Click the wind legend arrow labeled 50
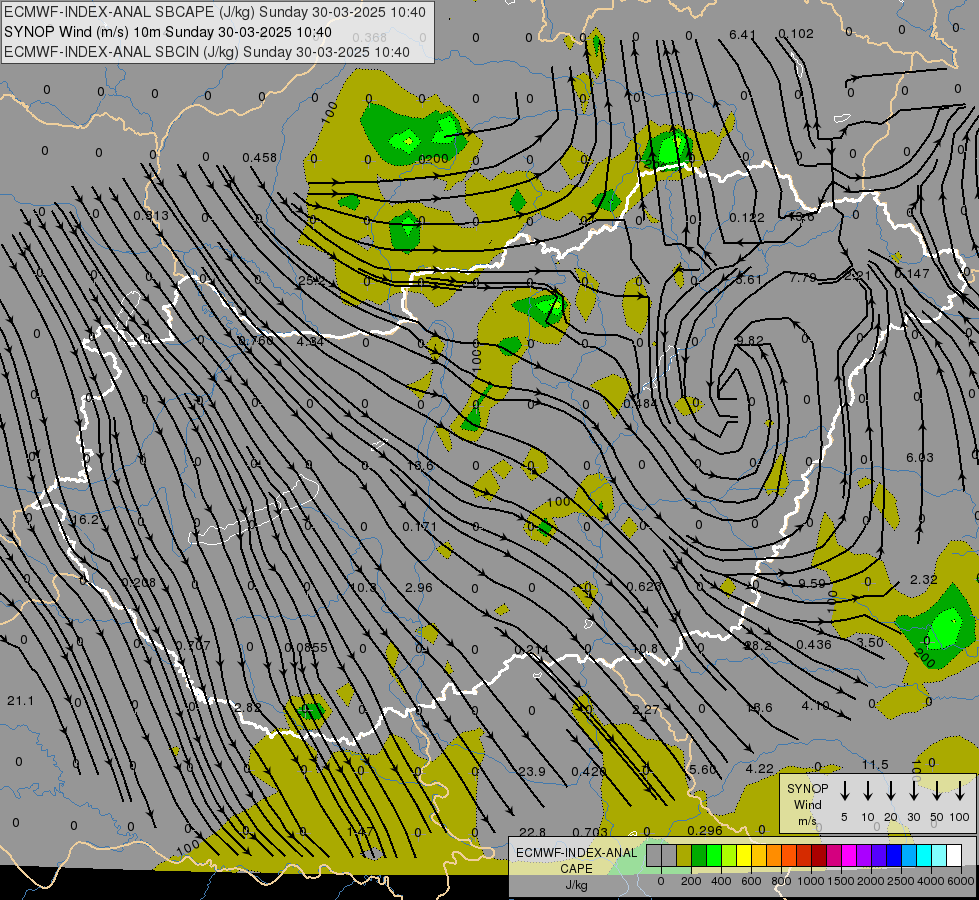This screenshot has width=979, height=900. click(x=937, y=791)
